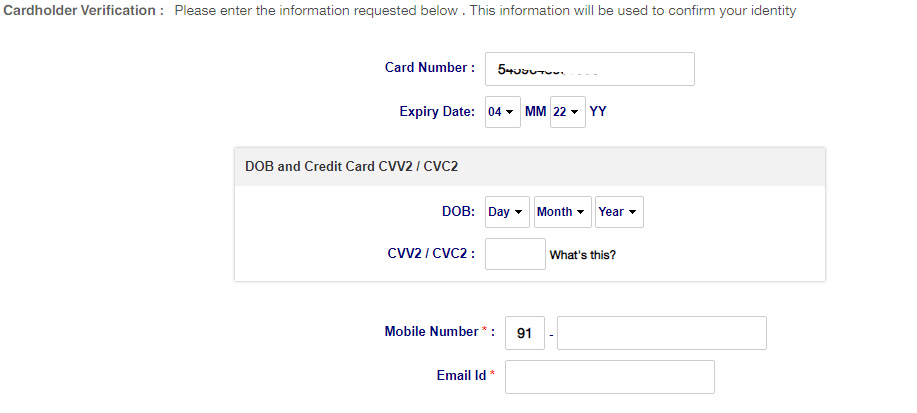
Task: Click the "Cardholder Verification" heading text
Action: pyautogui.click(x=83, y=11)
